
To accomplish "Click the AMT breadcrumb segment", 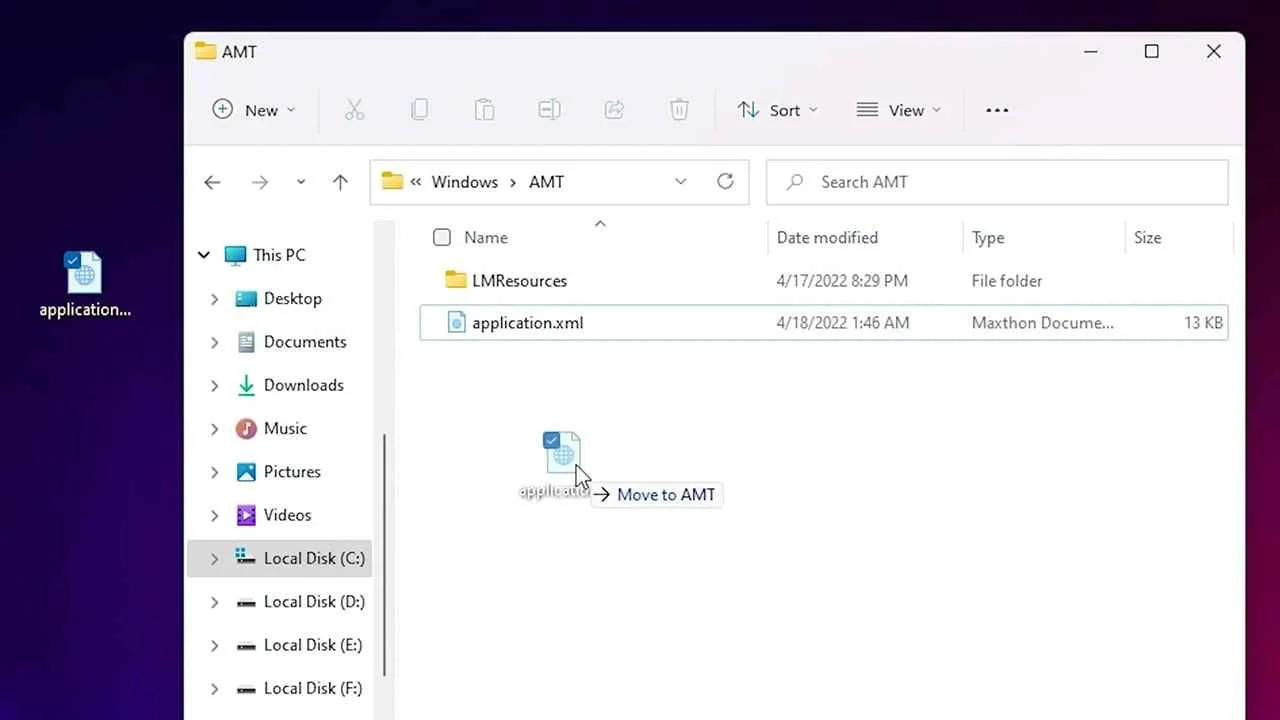I will click(x=546, y=182).
